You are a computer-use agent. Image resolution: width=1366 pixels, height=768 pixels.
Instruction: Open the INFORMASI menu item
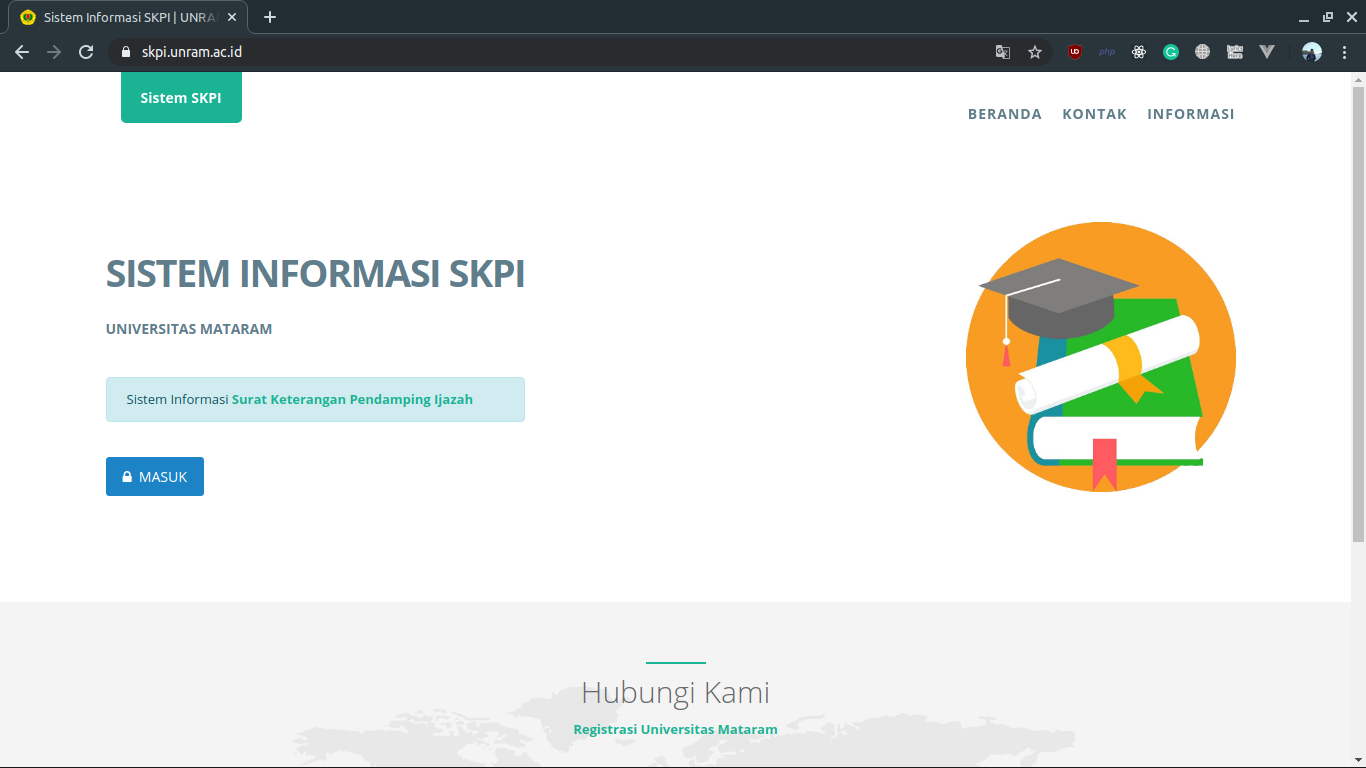click(1191, 114)
